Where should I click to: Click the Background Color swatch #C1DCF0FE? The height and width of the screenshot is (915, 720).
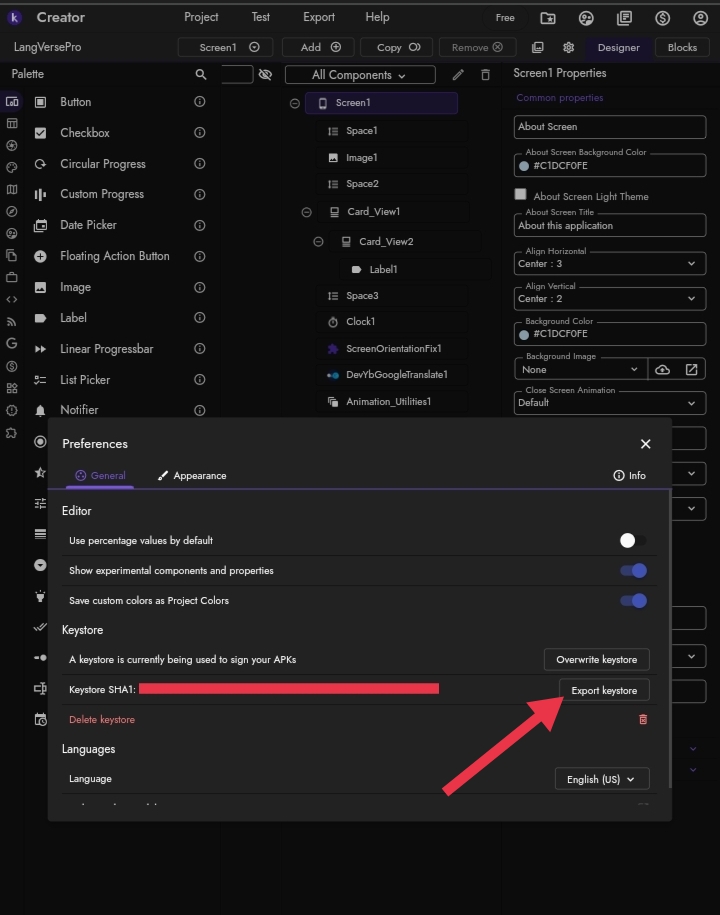[523, 333]
